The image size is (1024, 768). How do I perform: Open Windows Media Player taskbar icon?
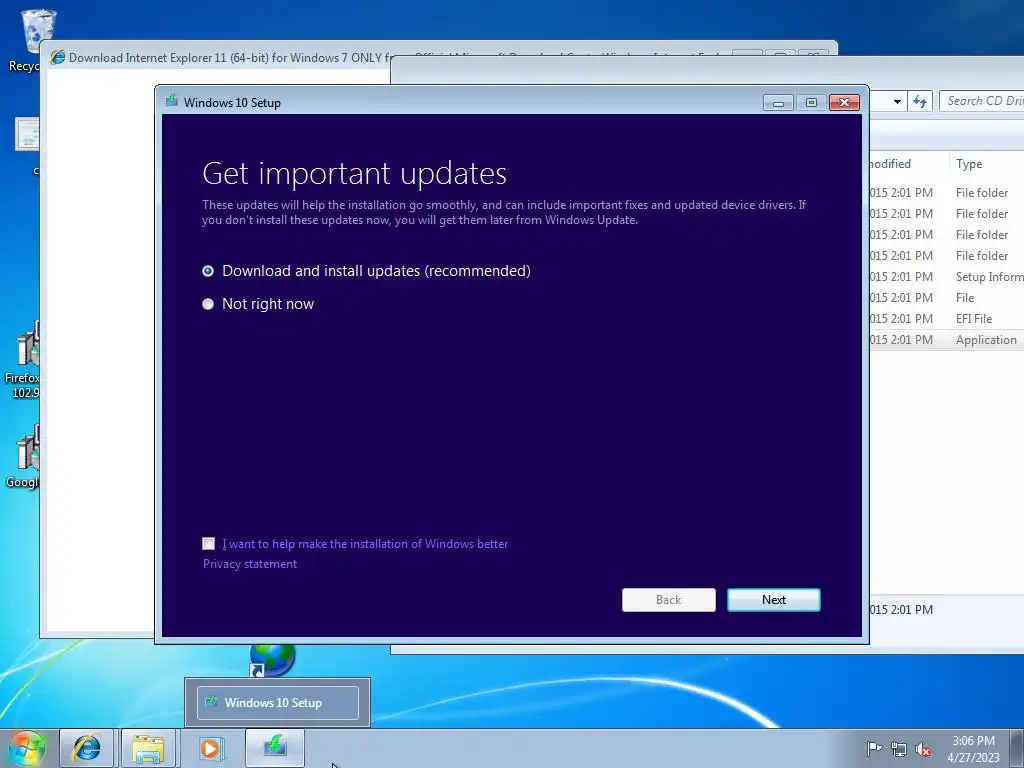[210, 748]
